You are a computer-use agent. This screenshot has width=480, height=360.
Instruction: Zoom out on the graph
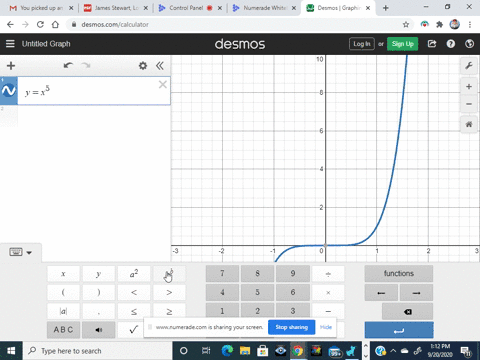469,104
